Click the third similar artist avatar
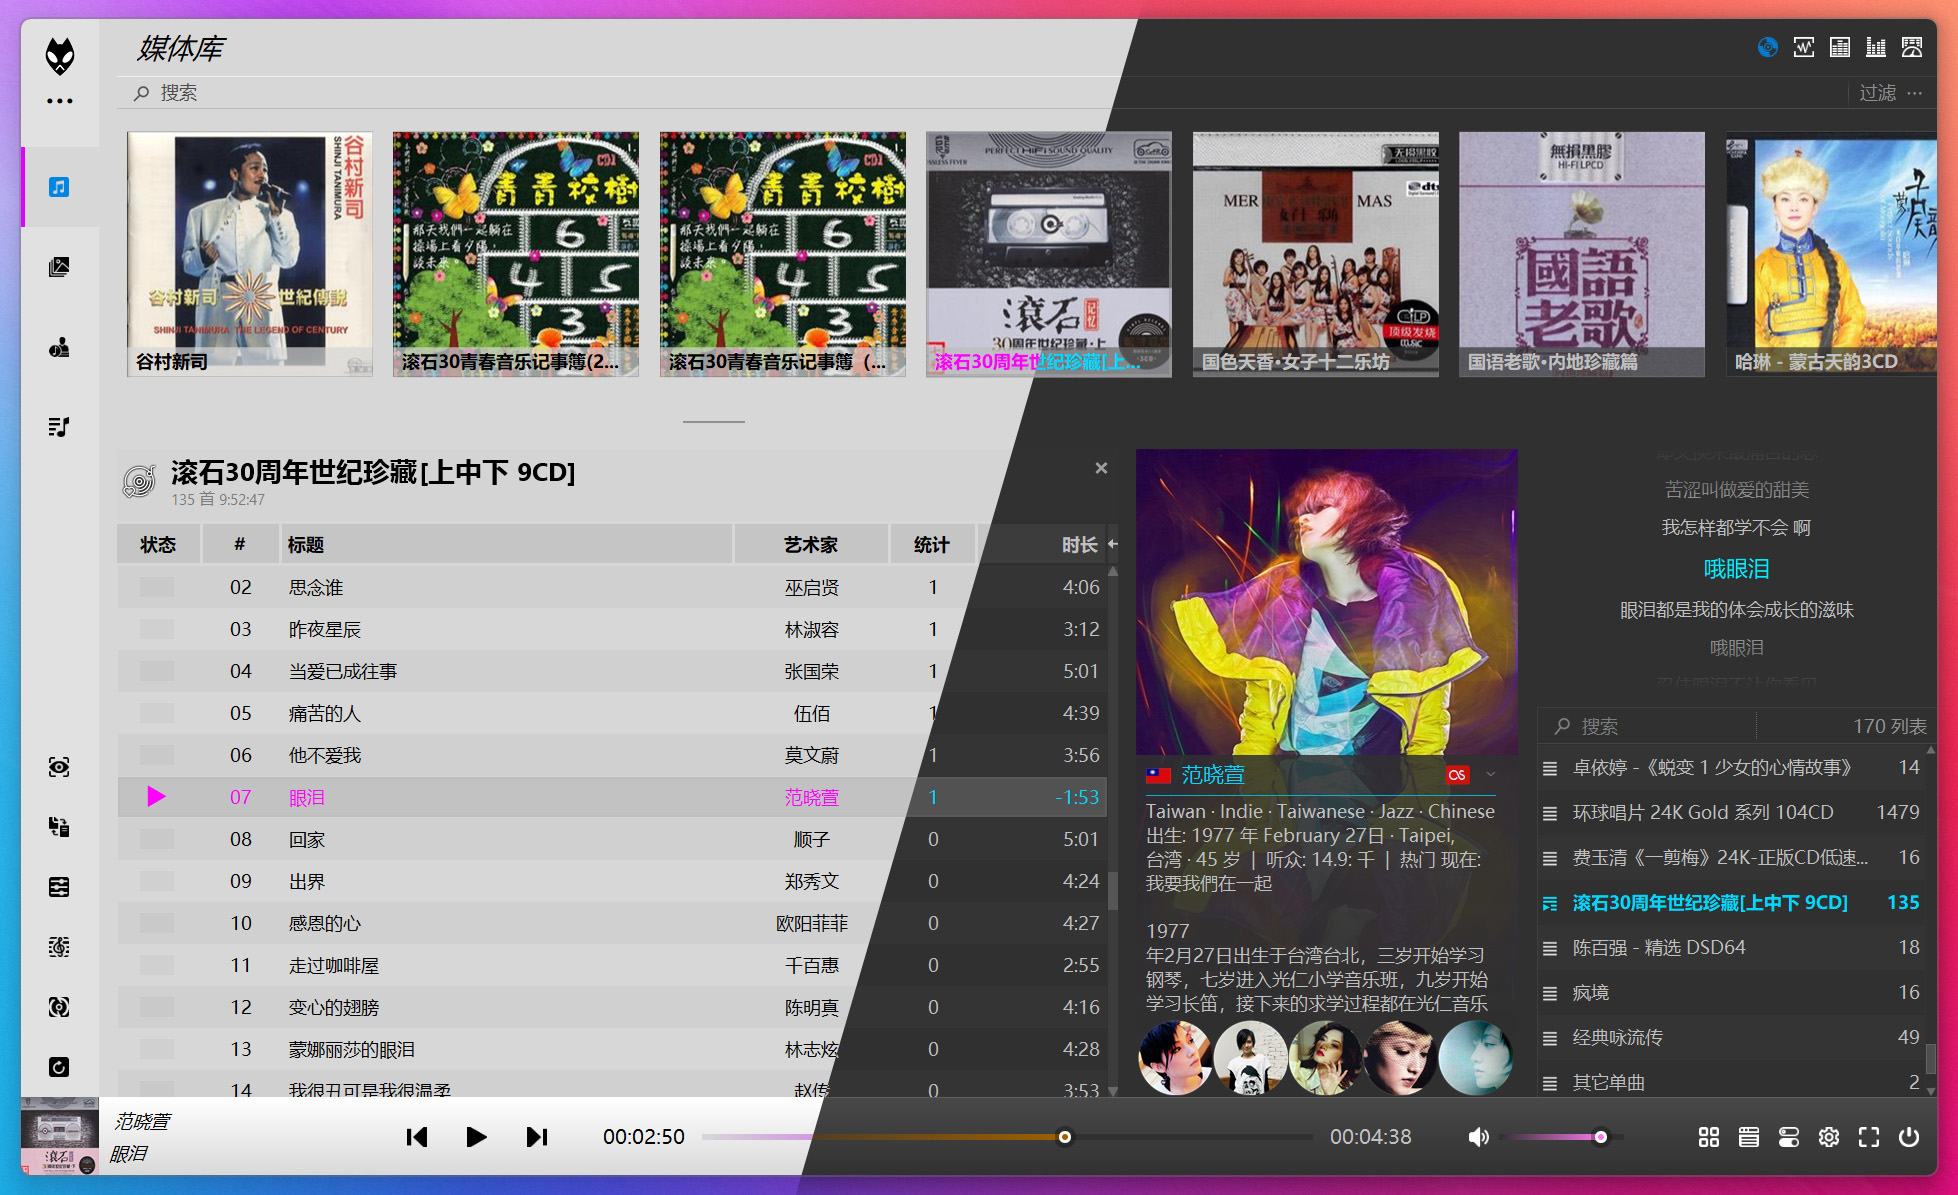Viewport: 1958px width, 1195px height. point(1325,1058)
